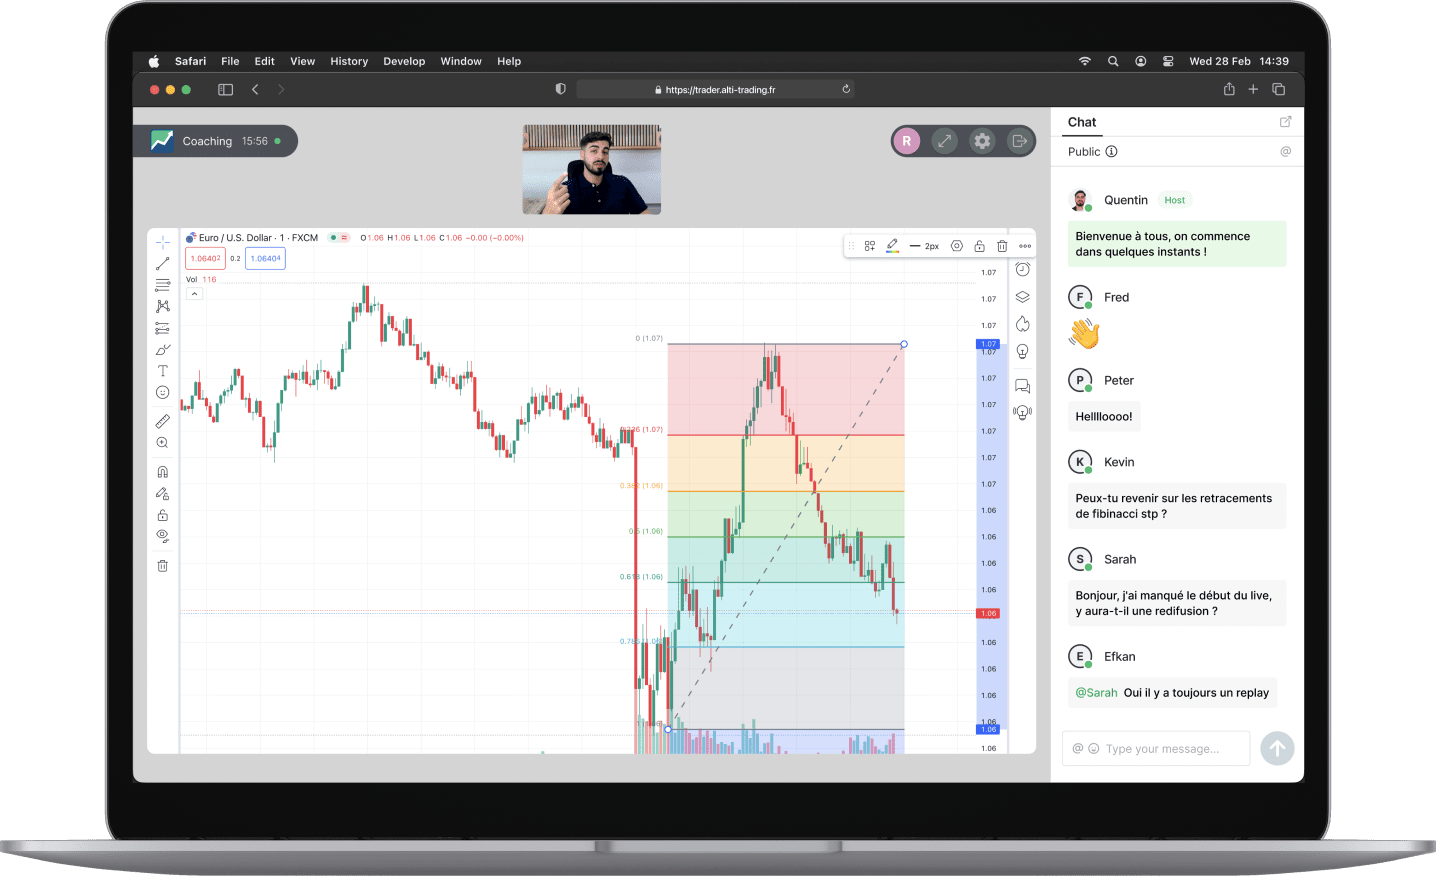This screenshot has height=876, width=1436.
Task: Open the Help menu
Action: click(x=509, y=61)
